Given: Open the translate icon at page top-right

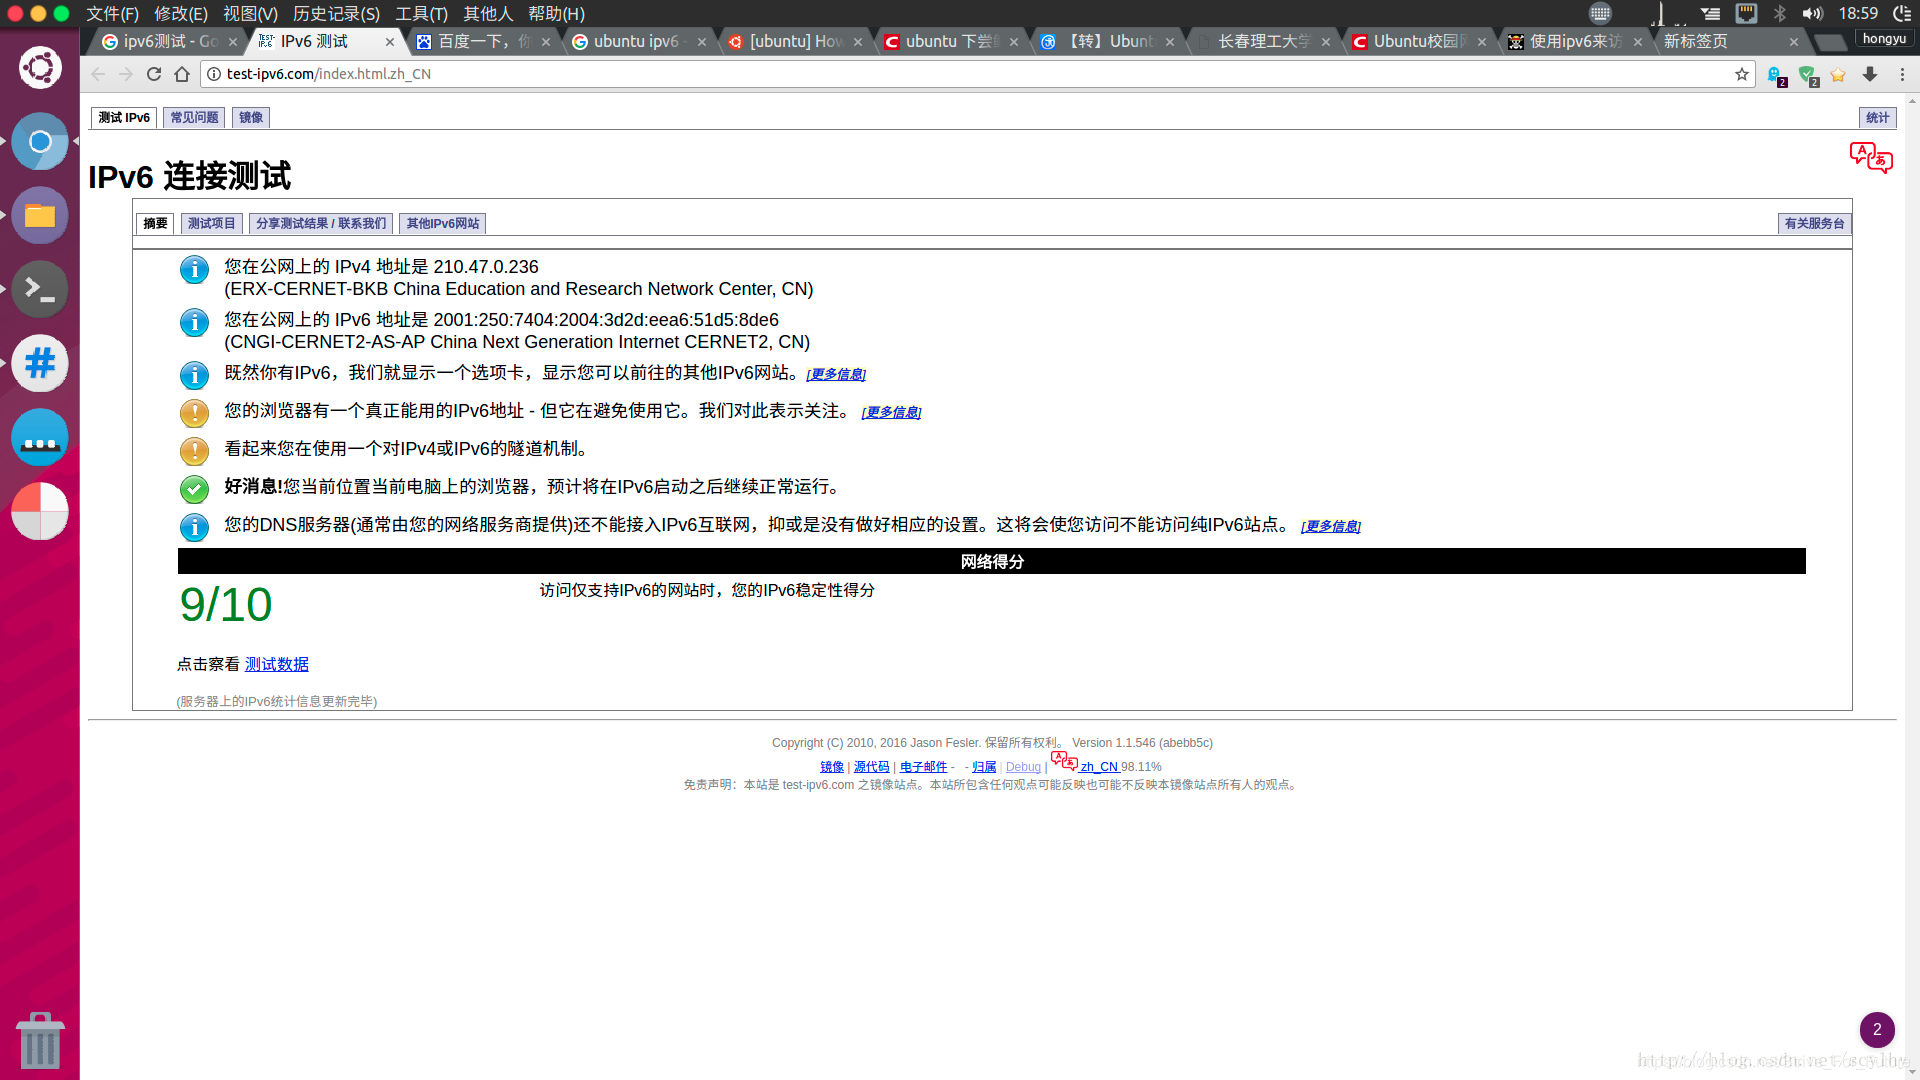Looking at the screenshot, I should (x=1870, y=157).
